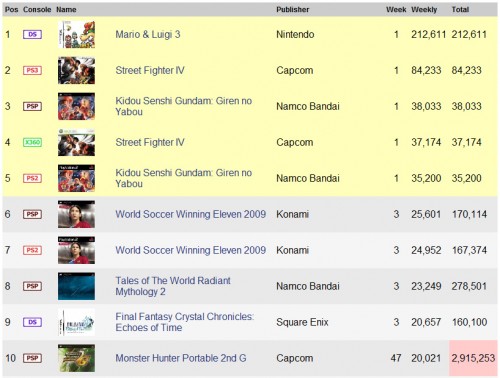Sort by the Total column header
500x378 pixels.
[x=460, y=10]
